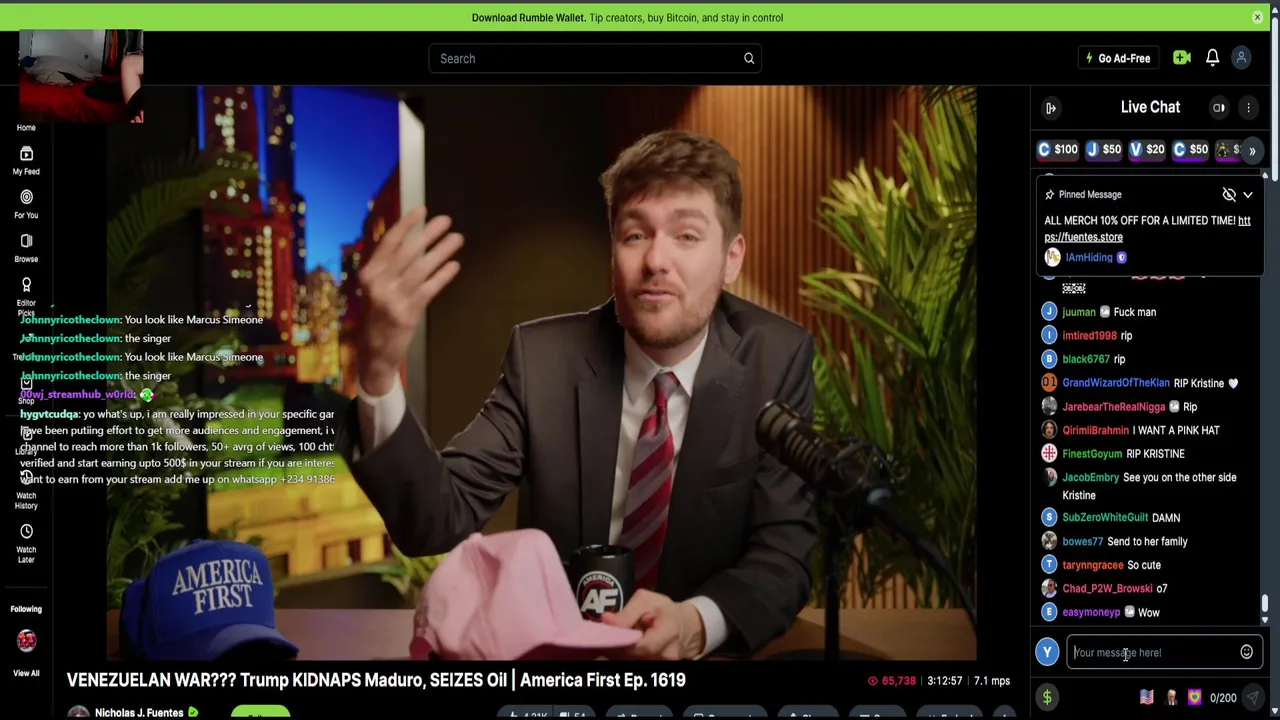Click the live viewer count 65,738
The height and width of the screenshot is (720, 1280).
(891, 680)
